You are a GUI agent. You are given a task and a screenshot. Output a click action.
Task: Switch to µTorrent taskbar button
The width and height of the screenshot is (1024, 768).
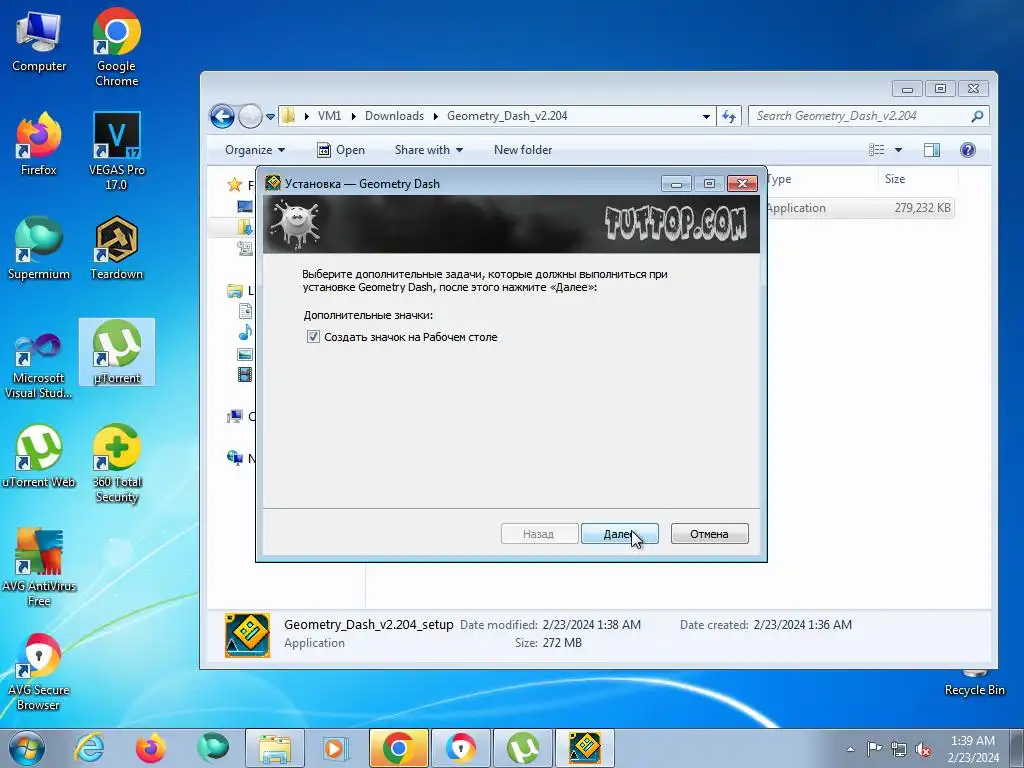(522, 748)
